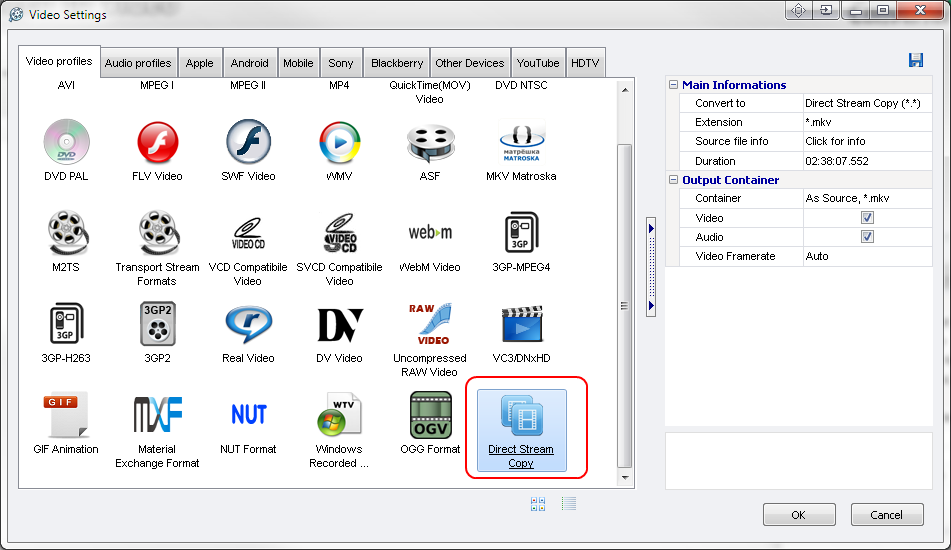Viewport: 951px width, 550px height.
Task: Select 3GP-H263 format icon
Action: 66,323
